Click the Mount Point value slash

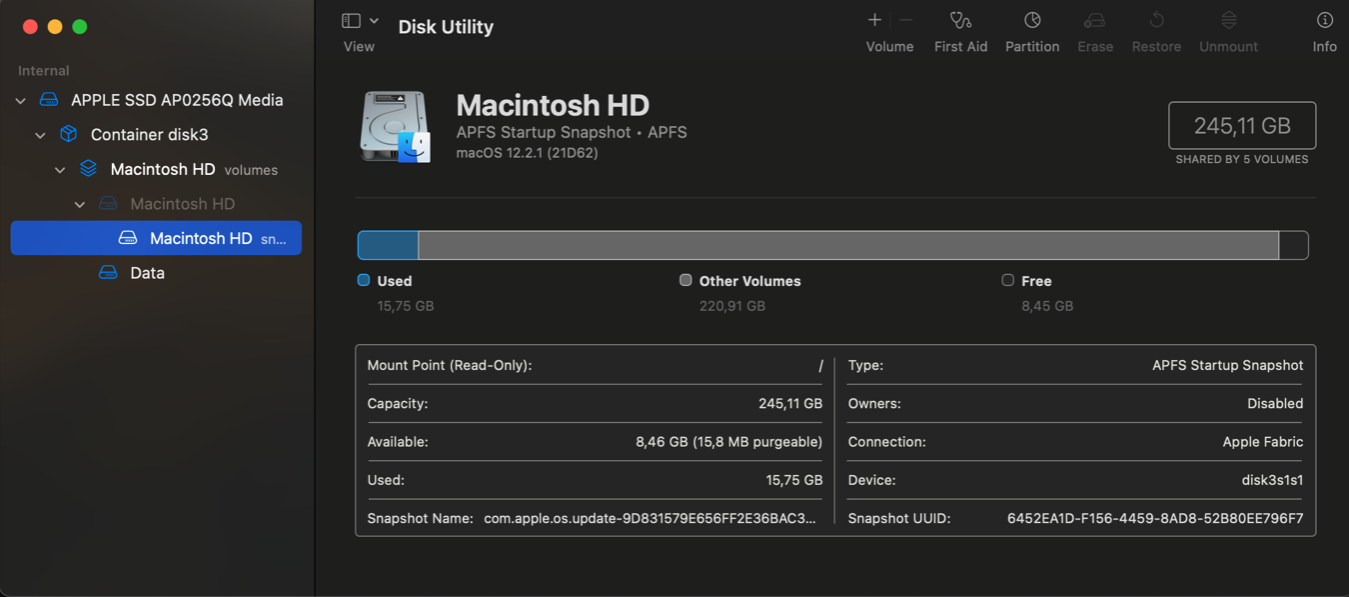tap(820, 366)
